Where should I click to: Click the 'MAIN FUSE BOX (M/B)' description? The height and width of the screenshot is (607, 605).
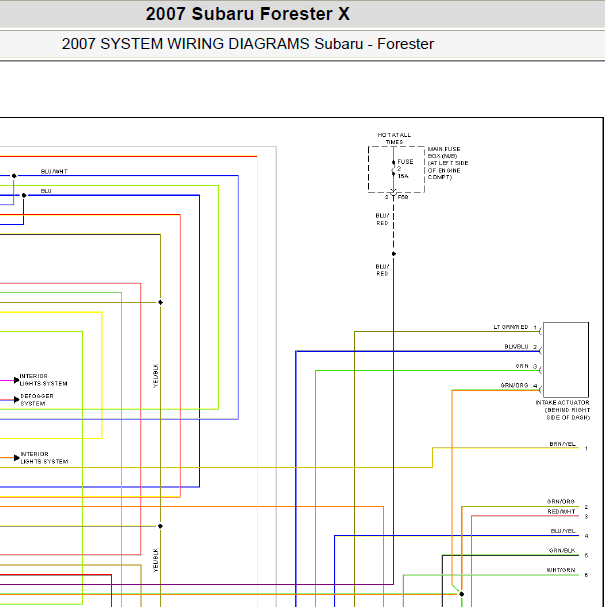448,163
